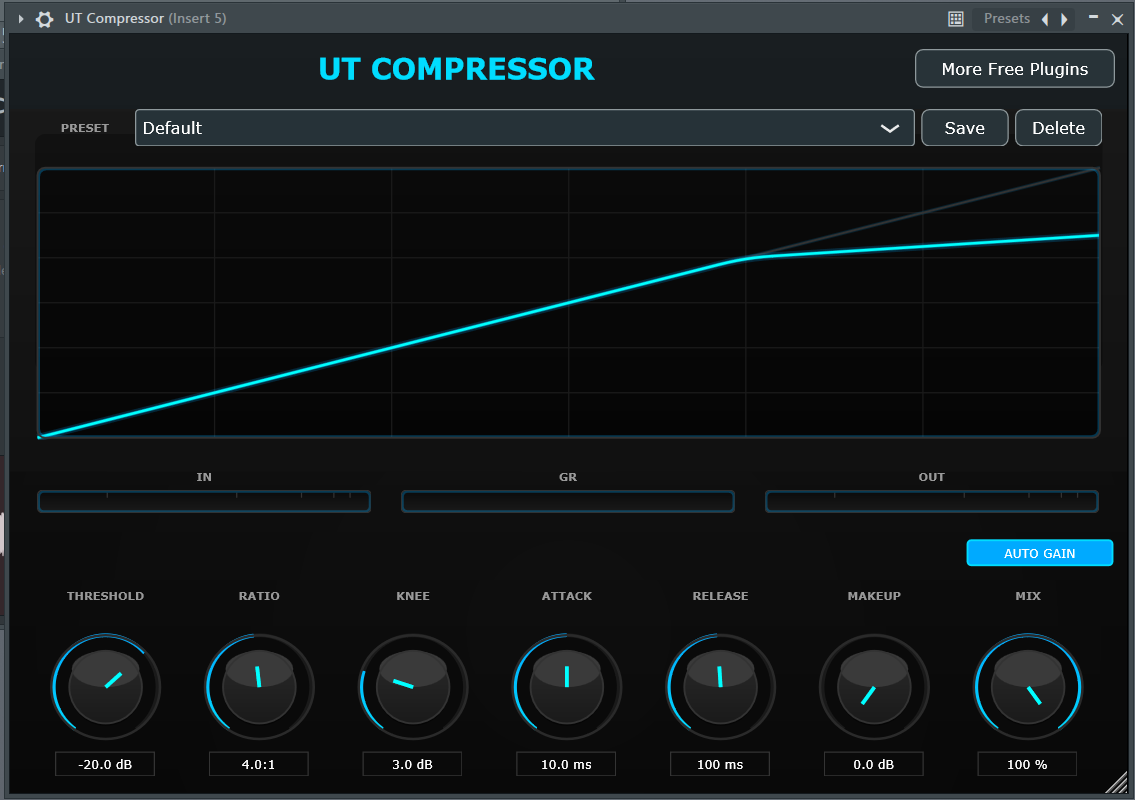Go to previous preset with left arrow
This screenshot has width=1135, height=800.
coord(1045,19)
